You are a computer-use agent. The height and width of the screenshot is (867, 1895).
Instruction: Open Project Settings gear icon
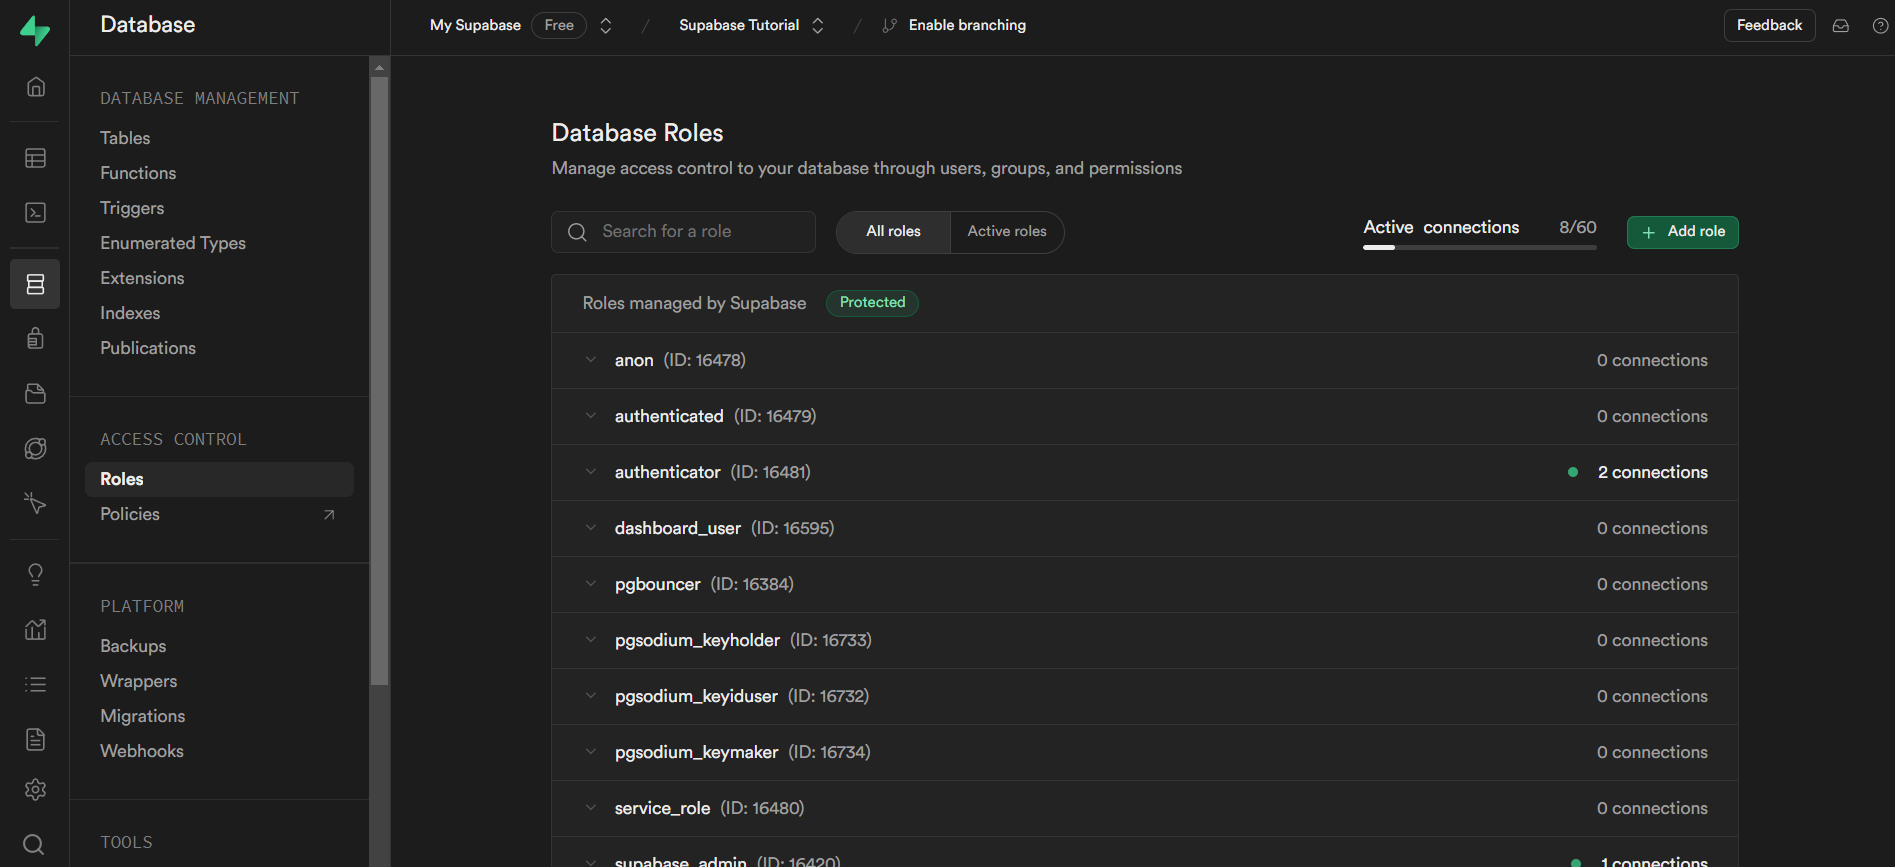(x=35, y=790)
